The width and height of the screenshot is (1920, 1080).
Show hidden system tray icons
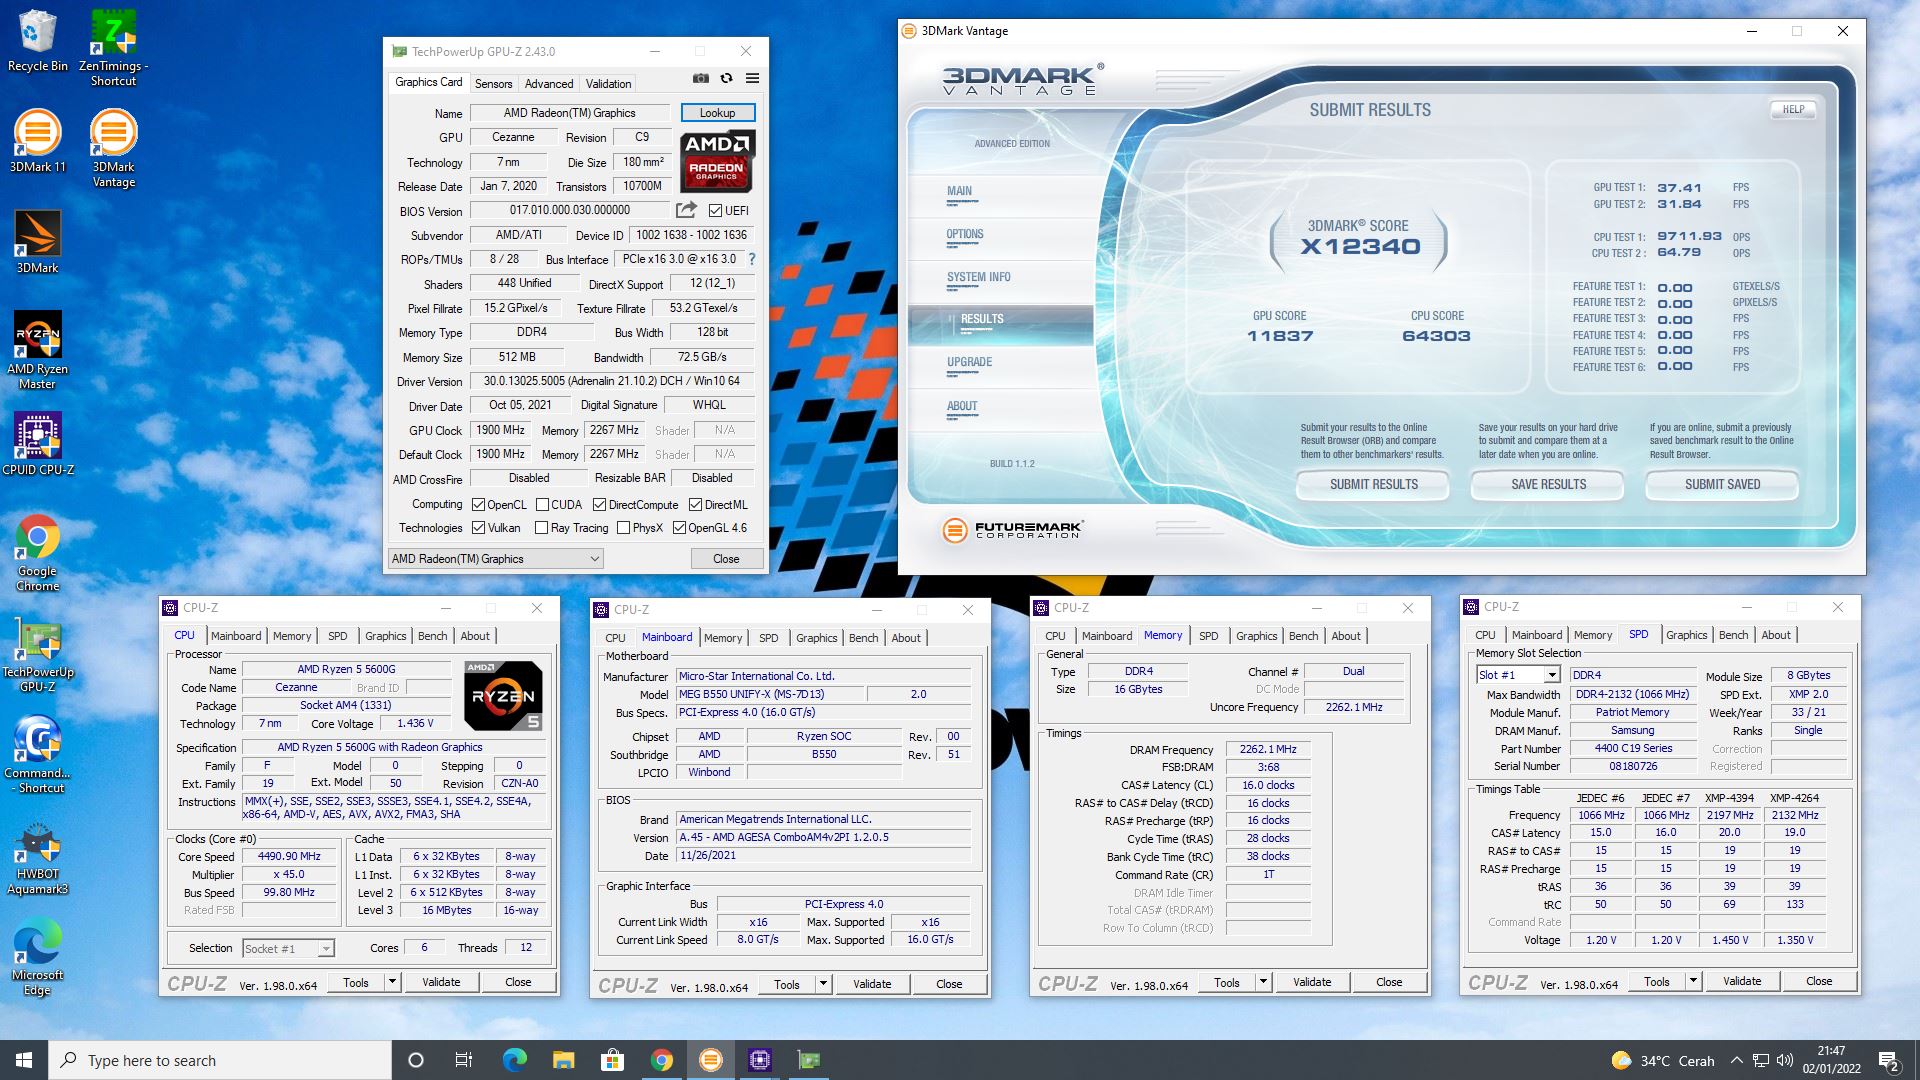(x=1736, y=1060)
